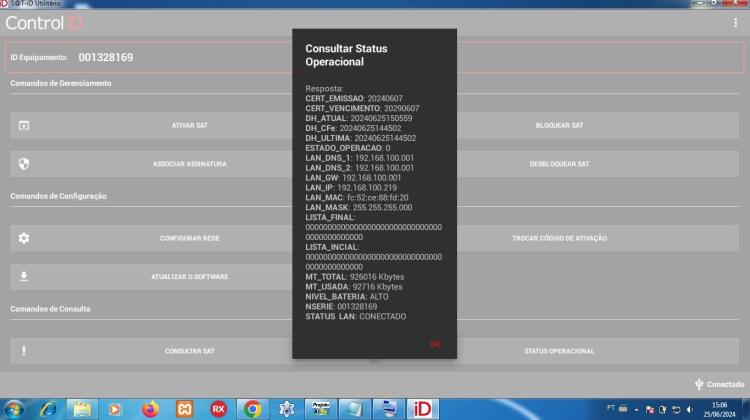This screenshot has height=420, width=750.
Task: Click Trocar Código de Ativação button
Action: click(x=598, y=238)
